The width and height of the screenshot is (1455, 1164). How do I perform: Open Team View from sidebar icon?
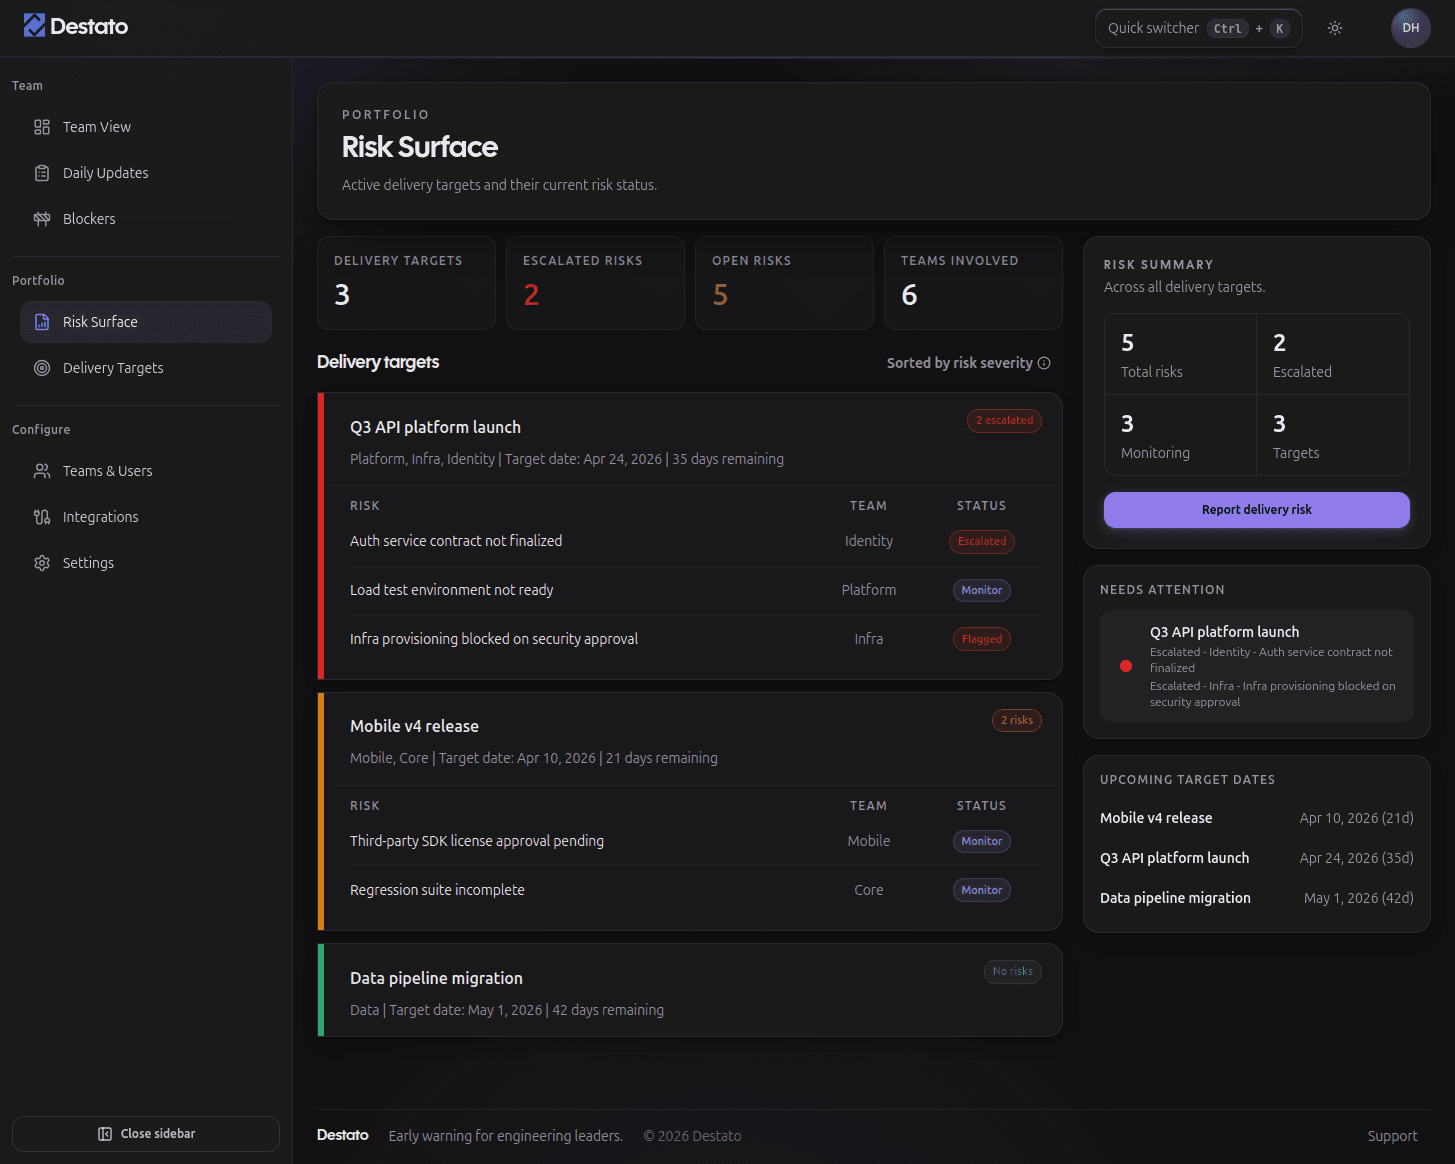pos(42,127)
